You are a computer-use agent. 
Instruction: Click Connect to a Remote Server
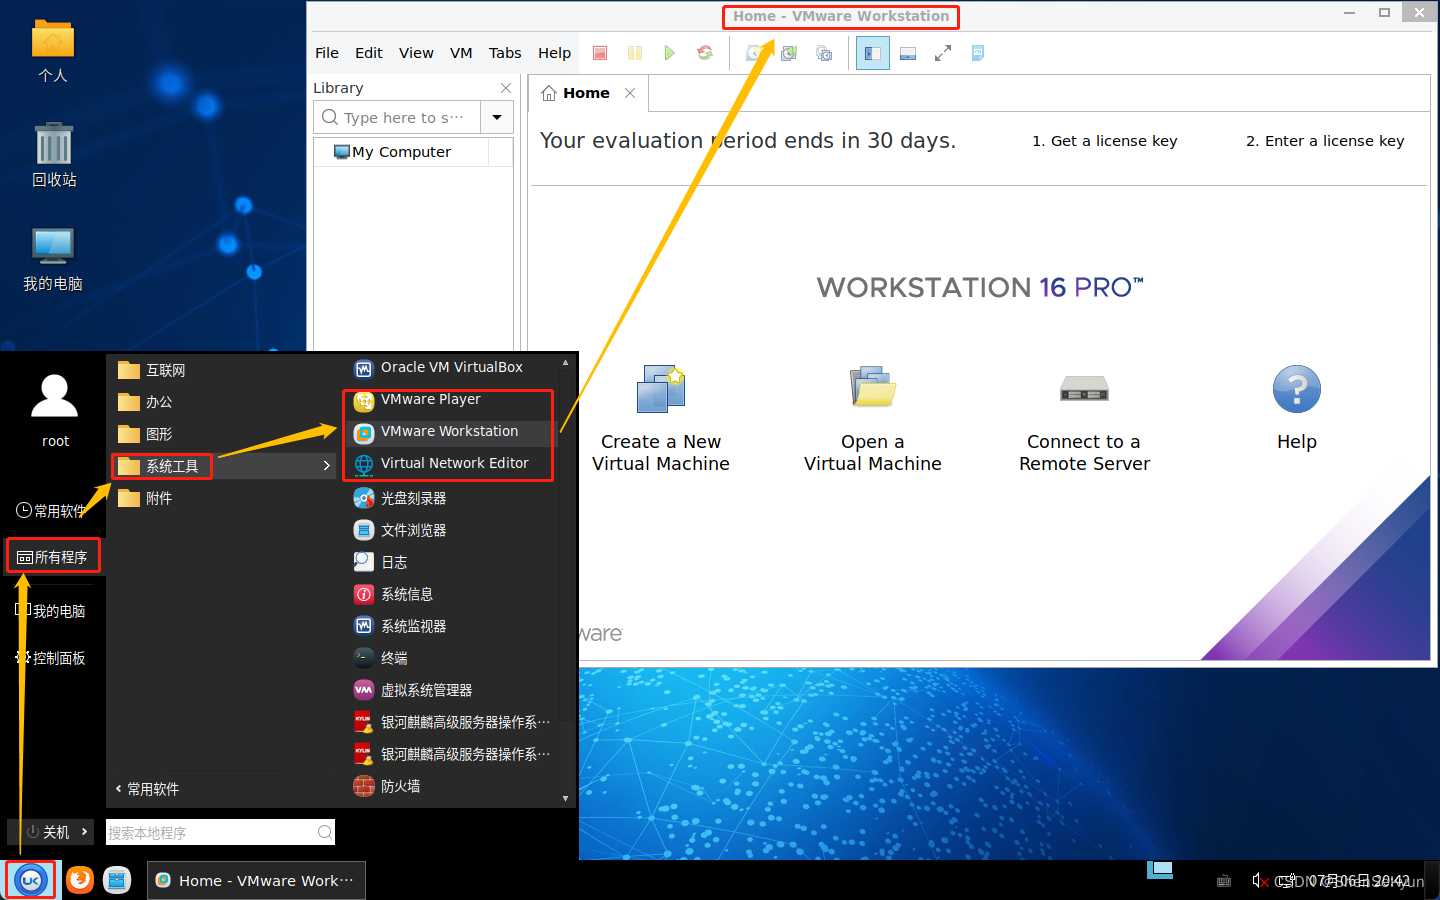click(1085, 418)
